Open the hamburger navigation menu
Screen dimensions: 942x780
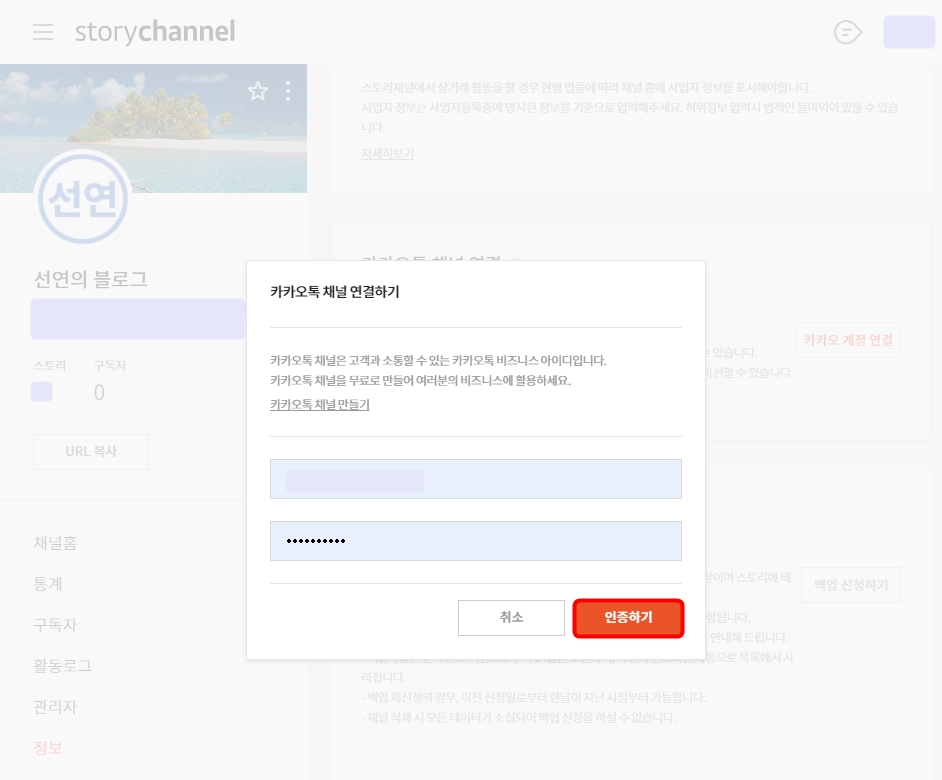coord(42,31)
